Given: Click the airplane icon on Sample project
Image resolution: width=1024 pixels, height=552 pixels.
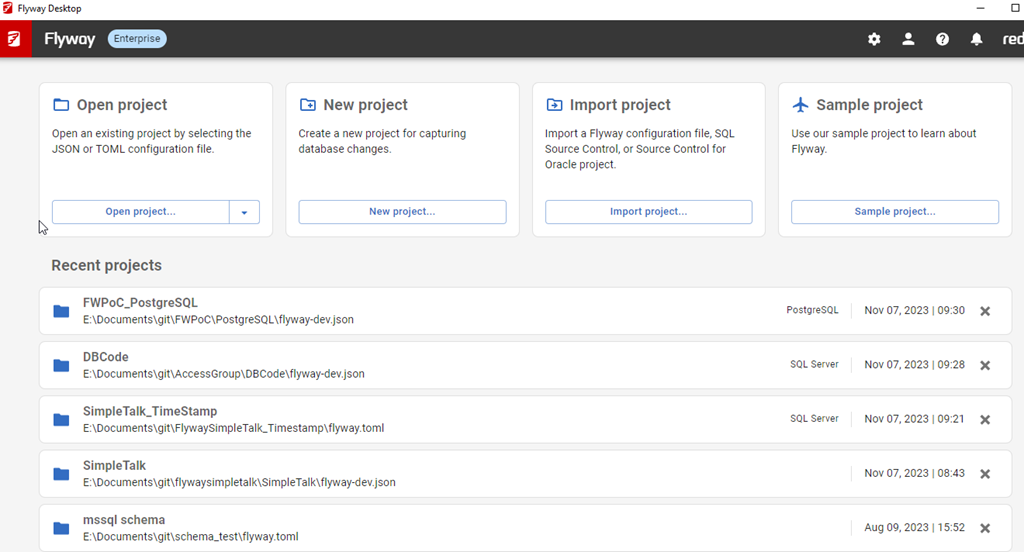Looking at the screenshot, I should pos(800,105).
